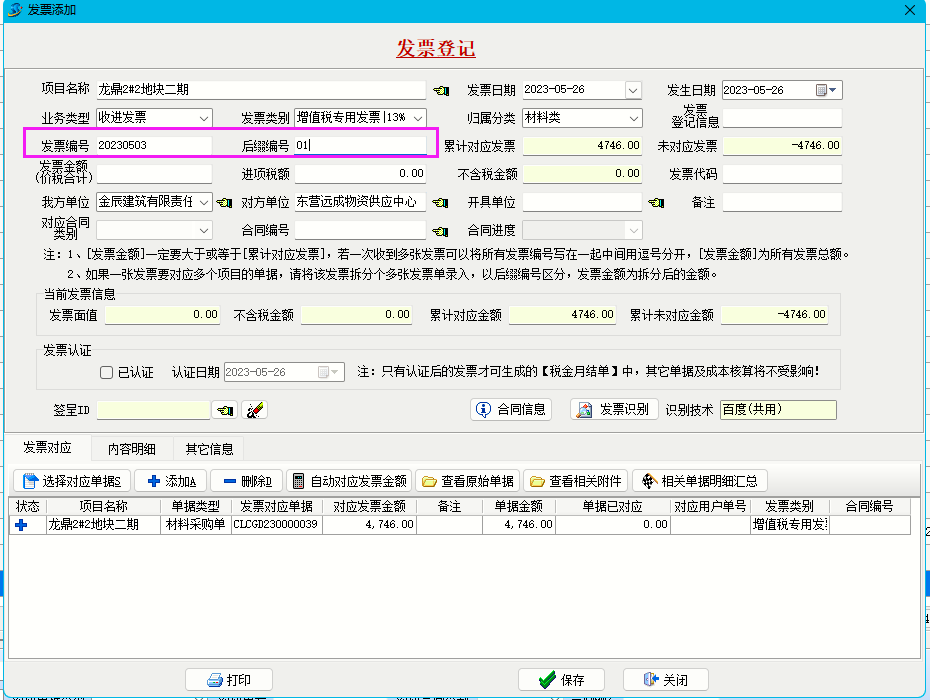Click the lookup icon beside 项目名称 field

pos(441,90)
